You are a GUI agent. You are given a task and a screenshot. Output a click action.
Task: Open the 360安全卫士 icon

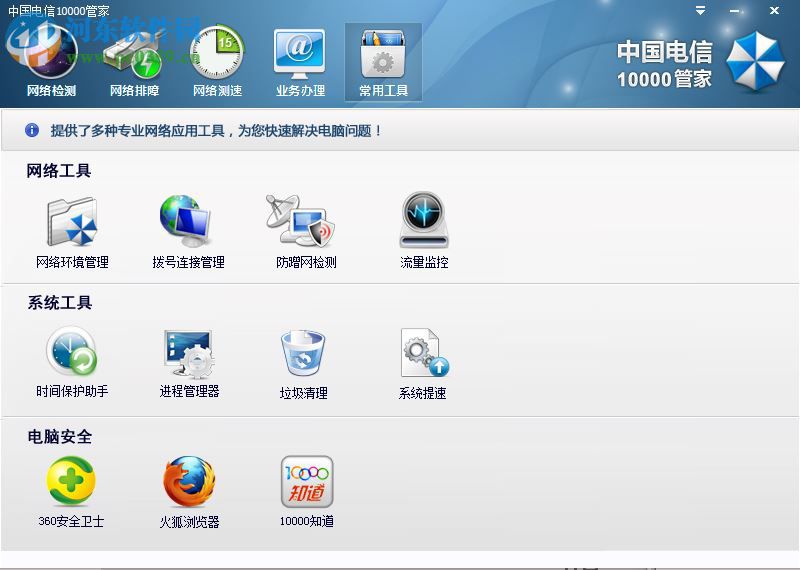tap(71, 481)
